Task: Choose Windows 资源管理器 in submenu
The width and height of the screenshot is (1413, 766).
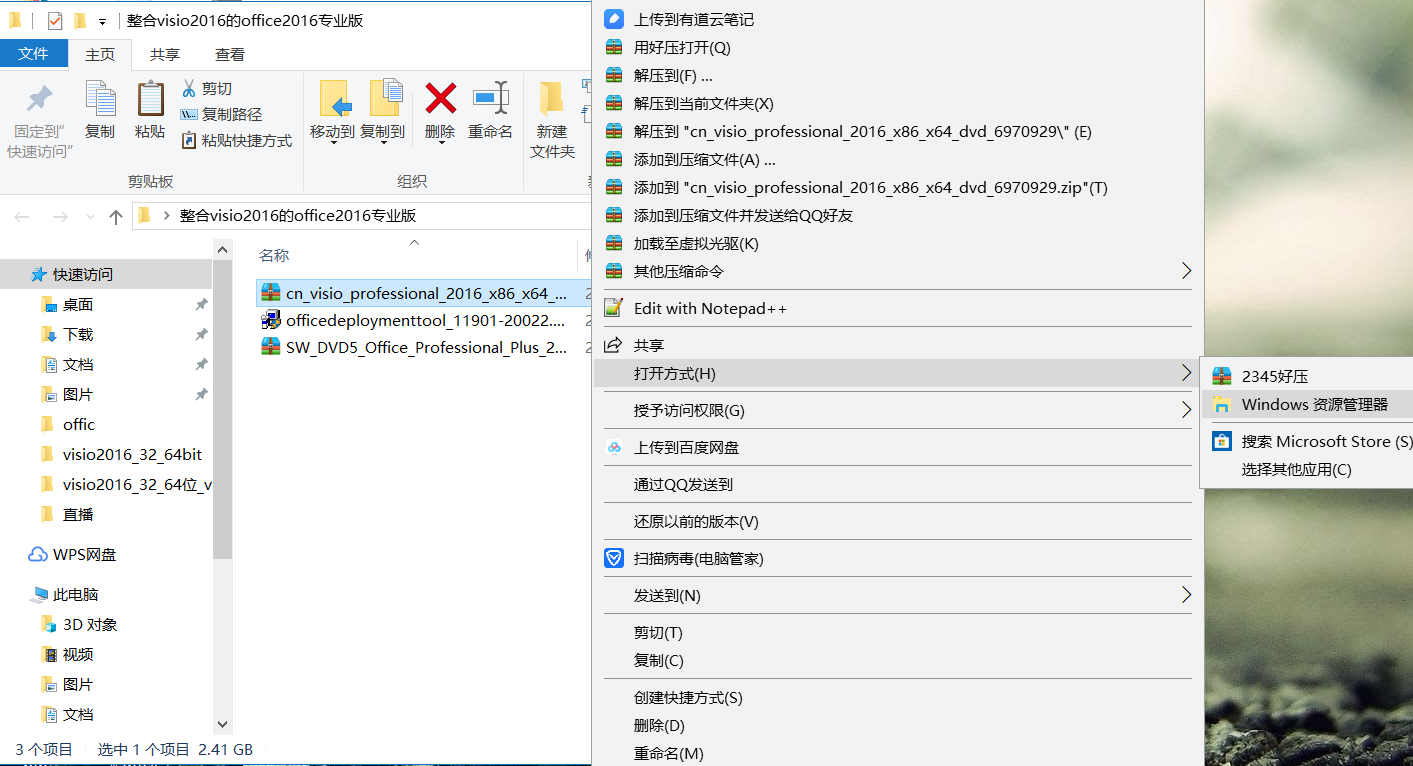Action: [1307, 404]
